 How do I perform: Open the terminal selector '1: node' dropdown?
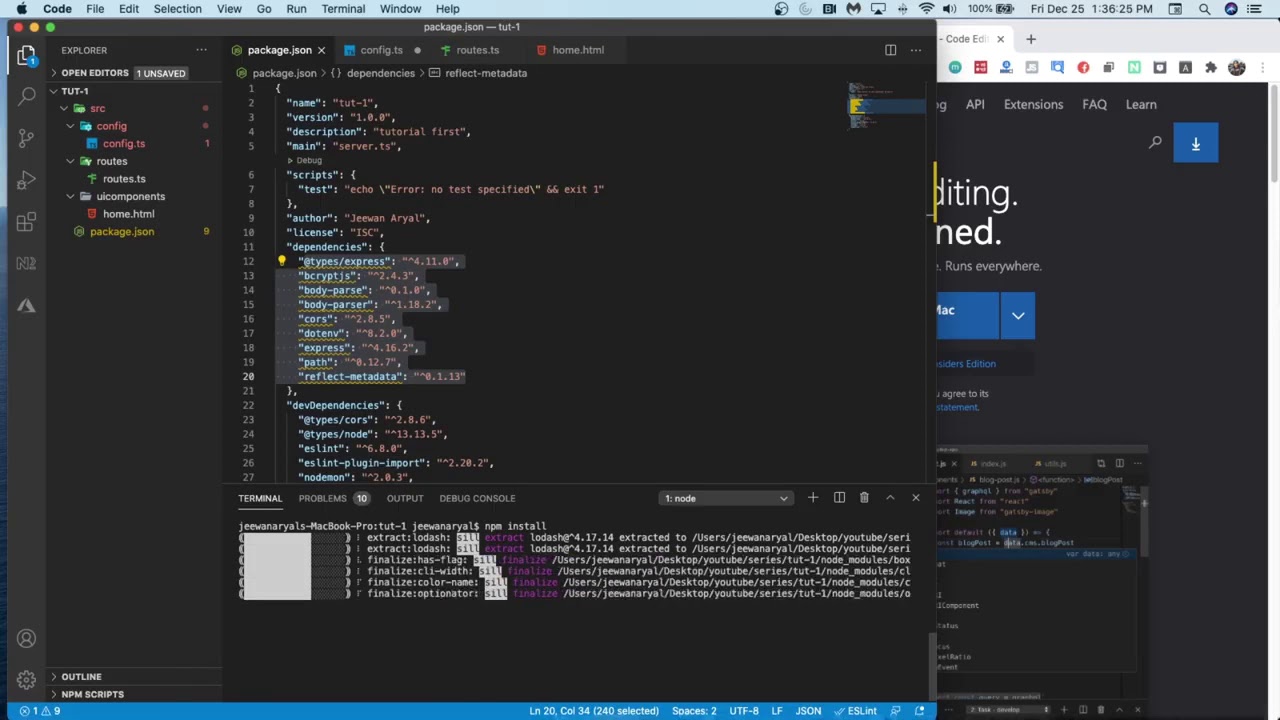tap(726, 498)
